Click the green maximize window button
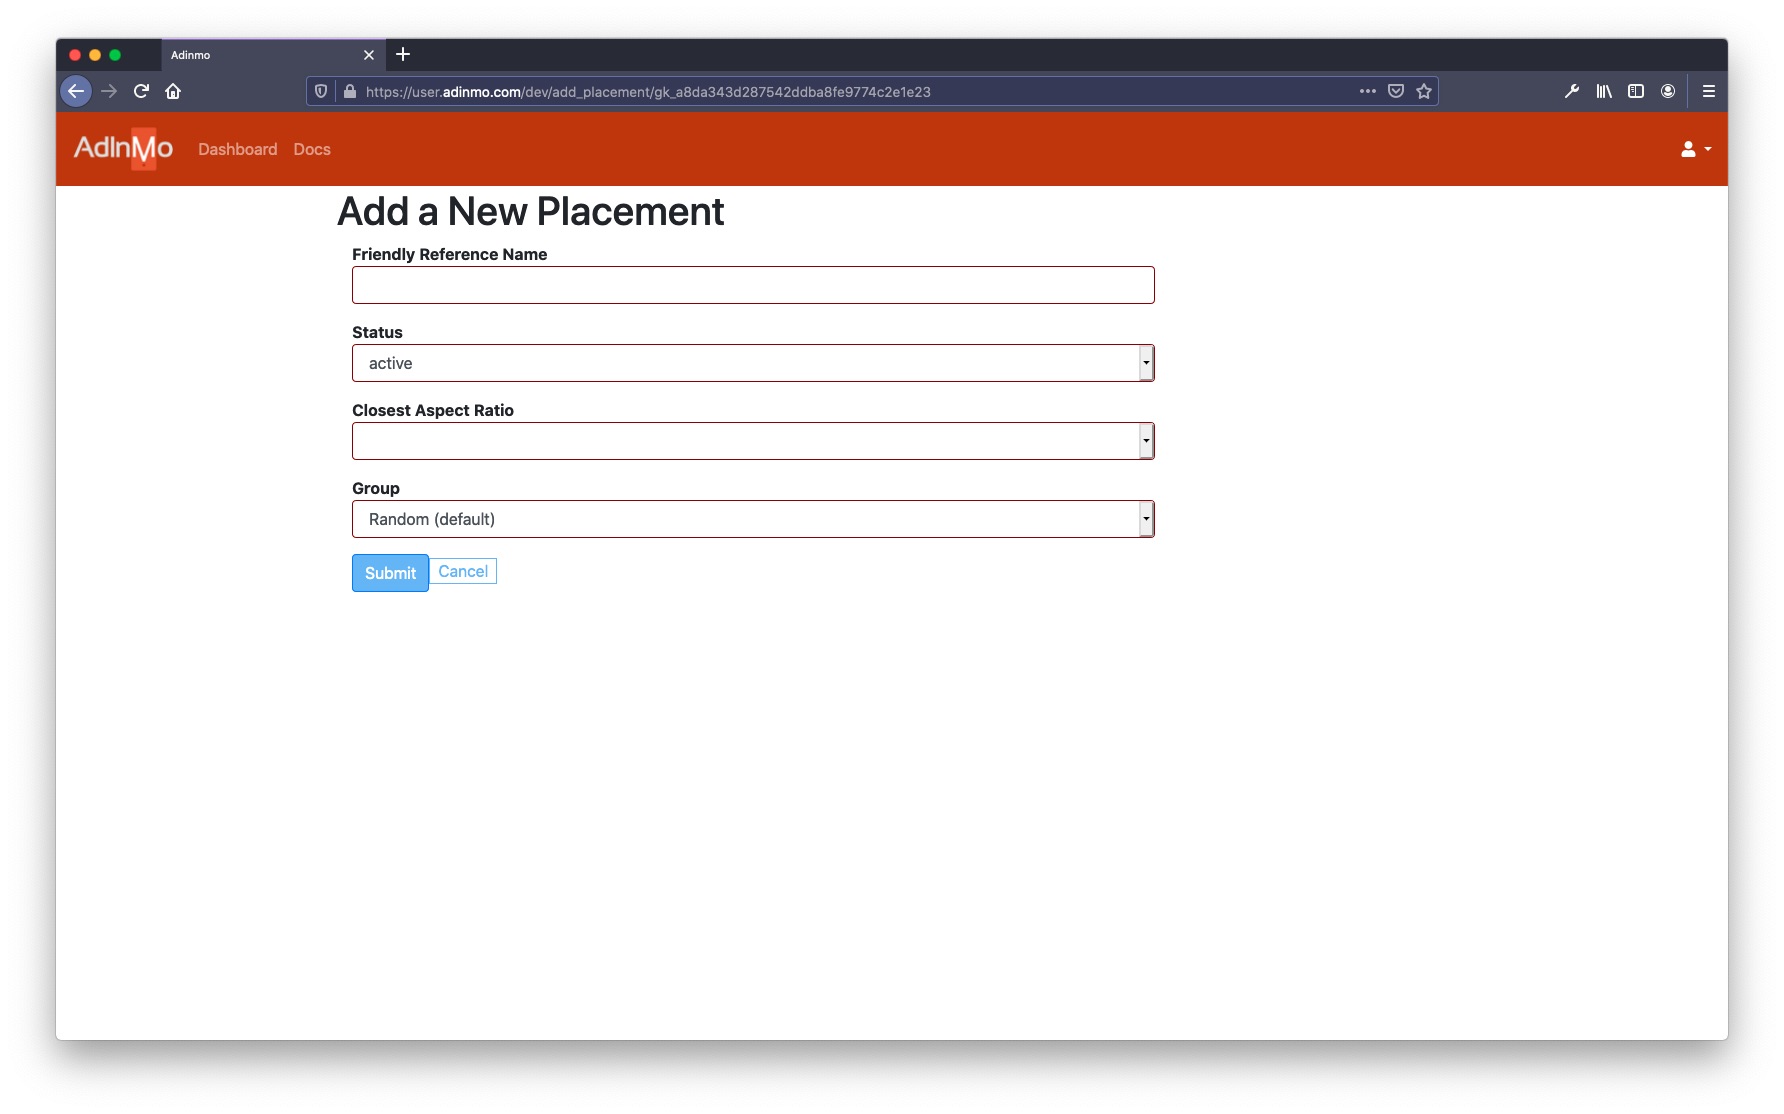 point(115,55)
